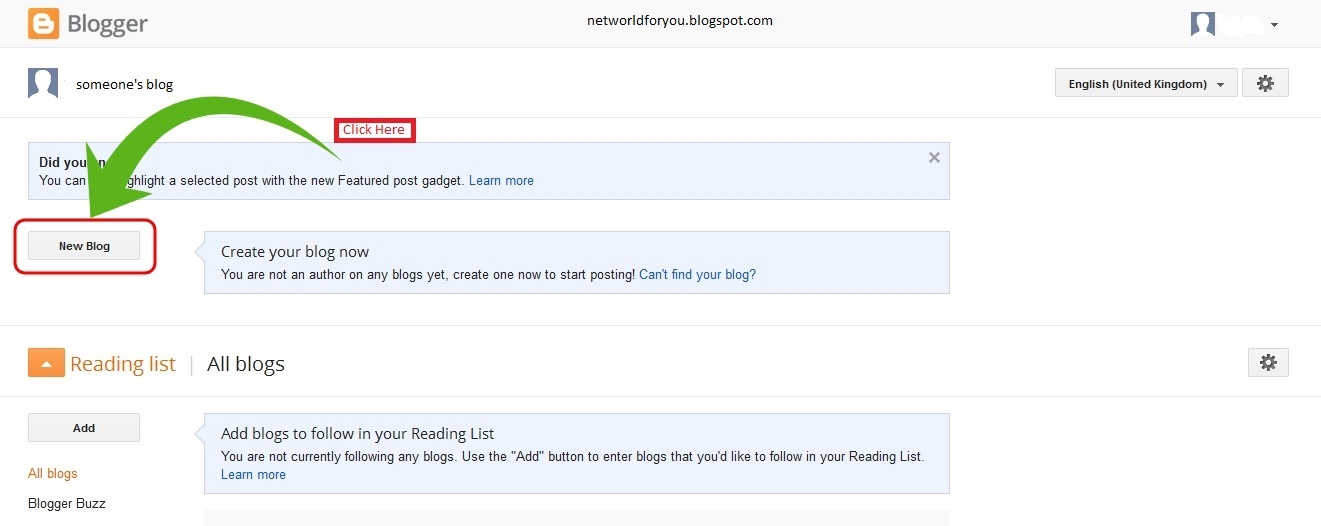Switch to the All blogs heading
This screenshot has height=526, width=1321.
(246, 364)
